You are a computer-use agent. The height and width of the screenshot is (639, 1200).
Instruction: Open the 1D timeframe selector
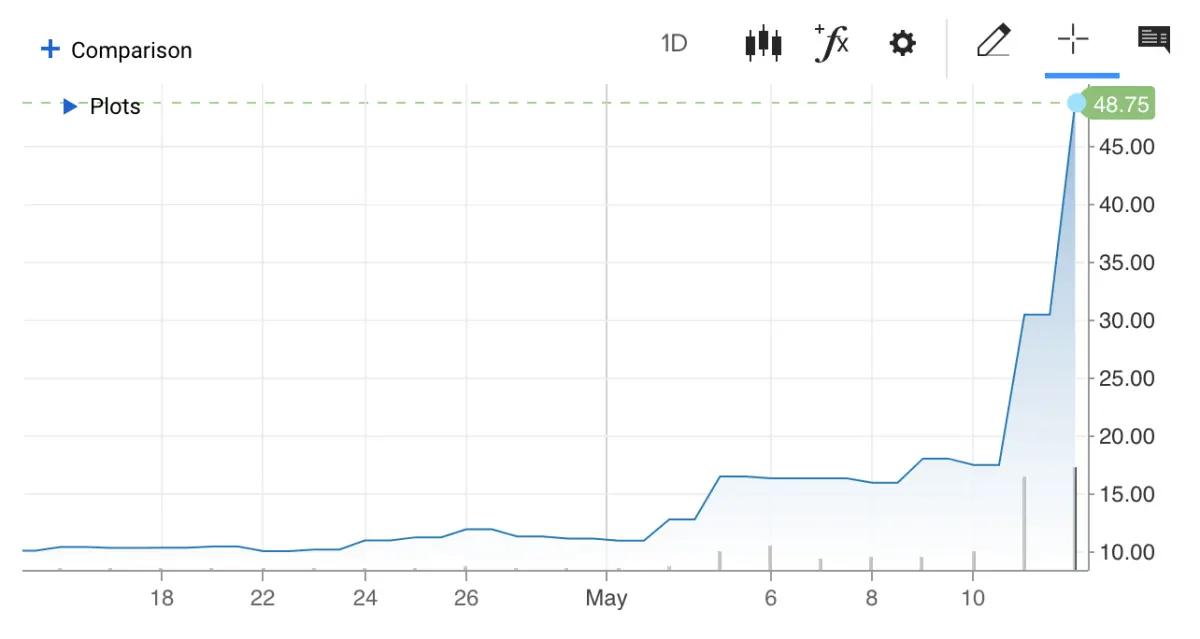(674, 43)
